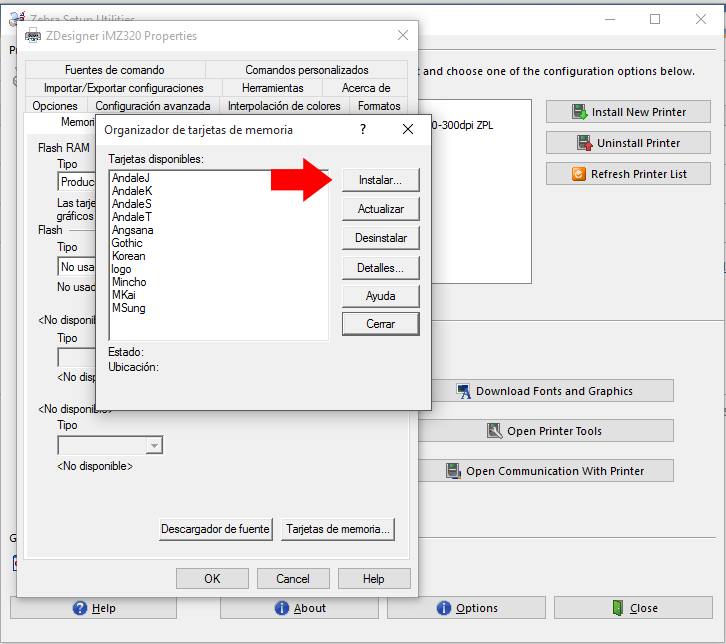Click the Uninstall Printer icon

click(585, 143)
